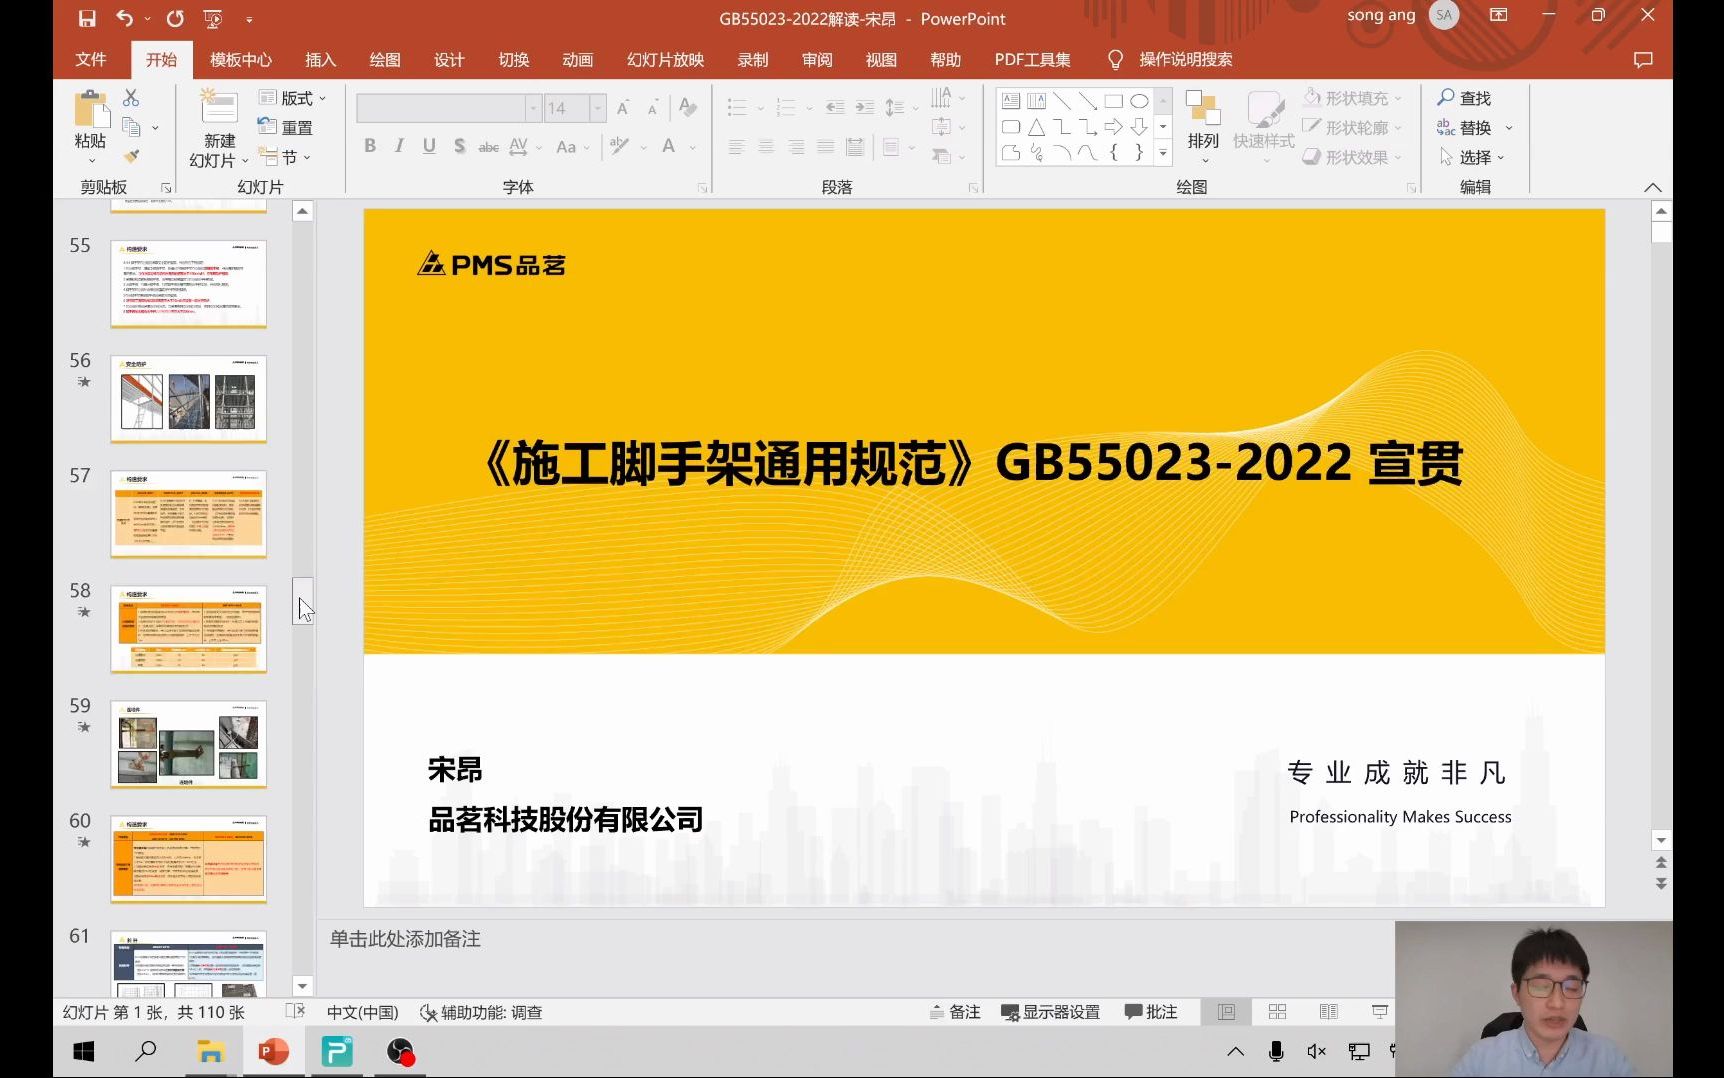The width and height of the screenshot is (1724, 1078).
Task: Switch to the 设计 design tab
Action: click(449, 59)
